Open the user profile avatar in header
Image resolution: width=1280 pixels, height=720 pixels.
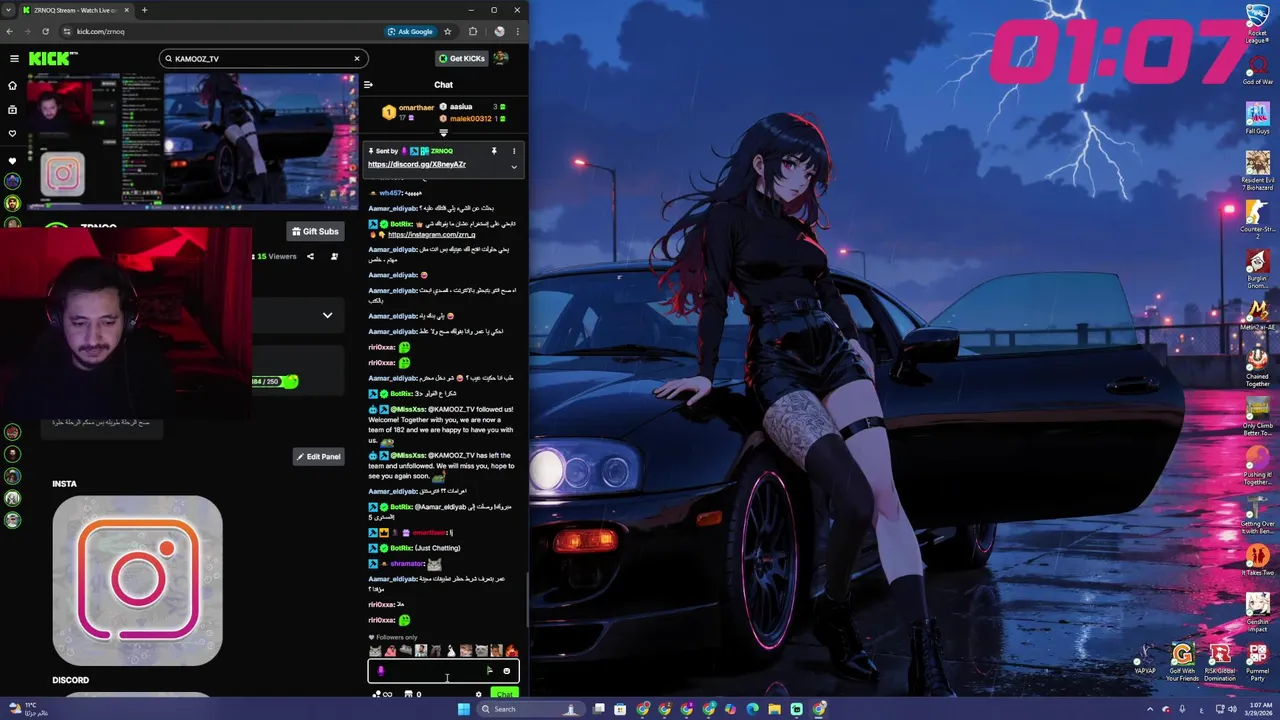(500, 58)
